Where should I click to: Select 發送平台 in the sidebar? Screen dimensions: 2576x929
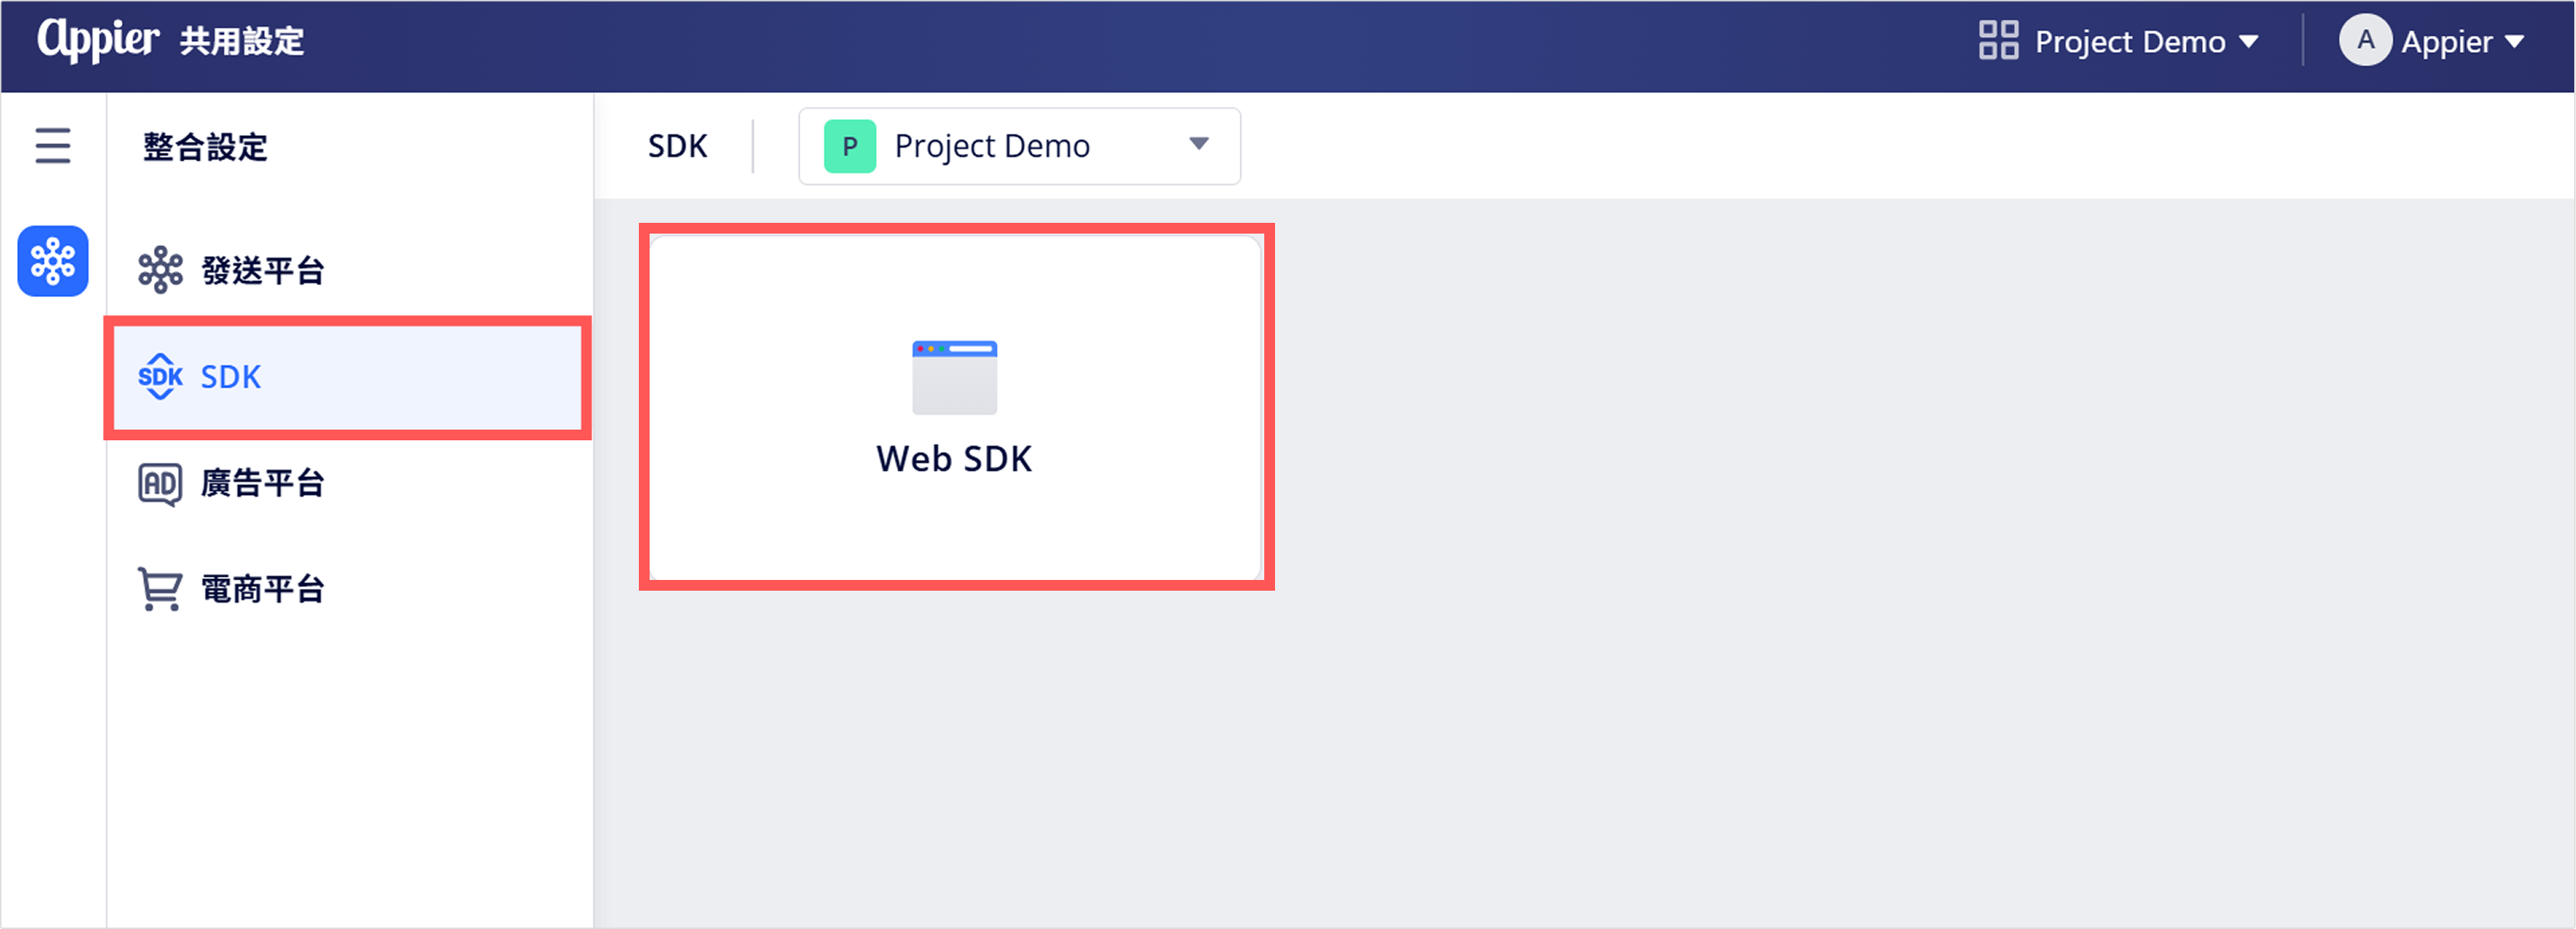click(348, 270)
